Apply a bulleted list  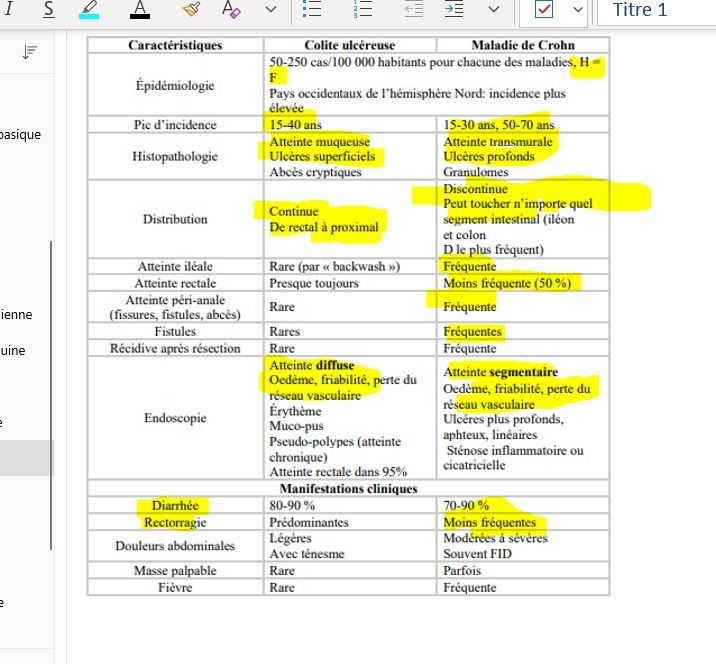(312, 9)
